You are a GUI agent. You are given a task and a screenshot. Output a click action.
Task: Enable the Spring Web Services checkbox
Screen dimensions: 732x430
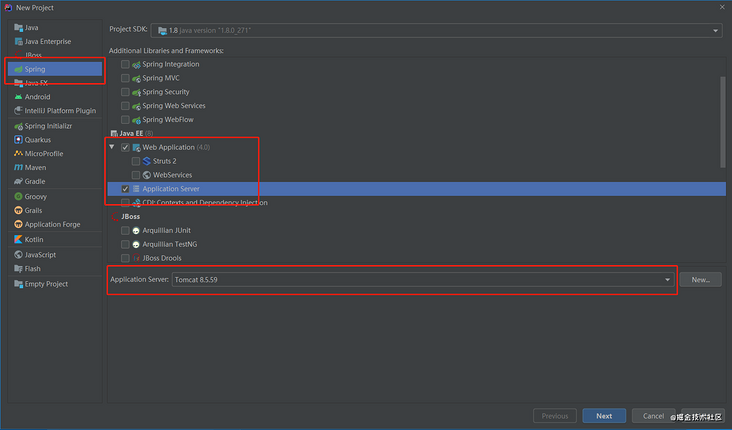pos(125,106)
